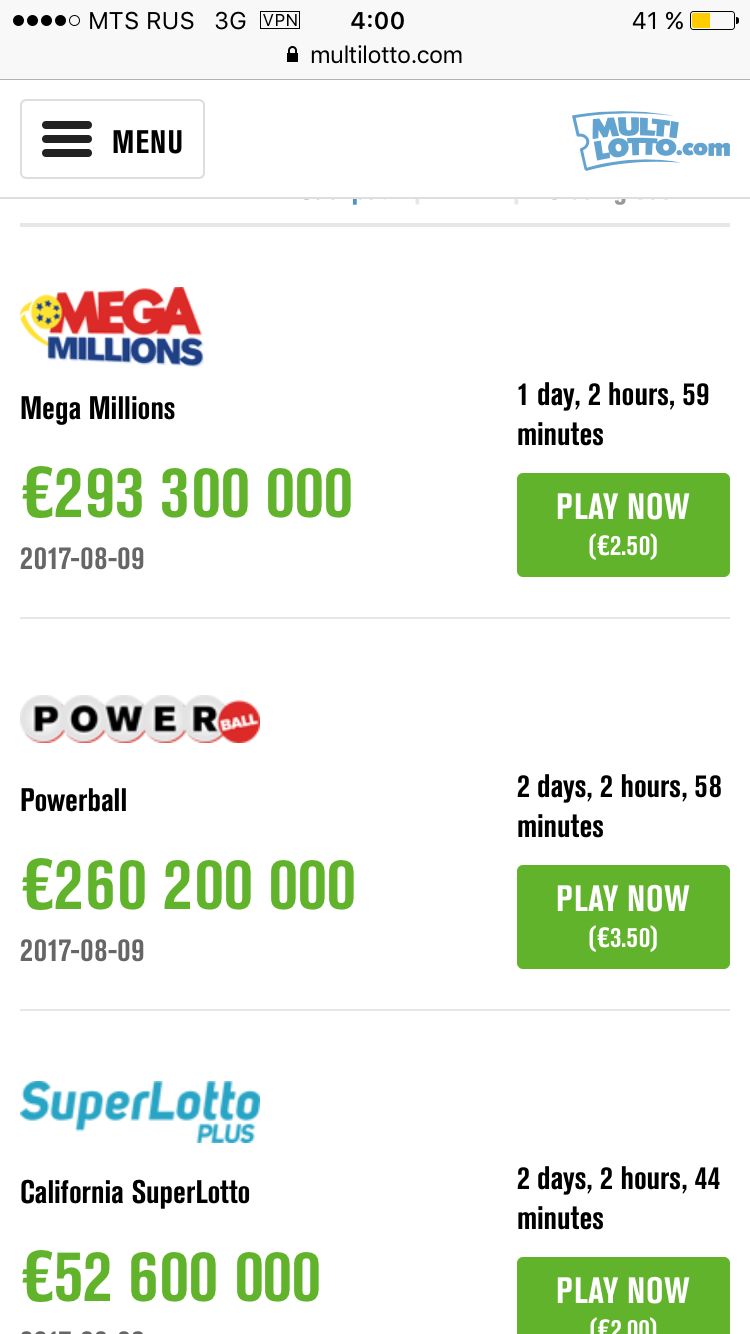Viewport: 750px width, 1334px height.
Task: Tap the Mega Millions logo
Action: point(112,326)
